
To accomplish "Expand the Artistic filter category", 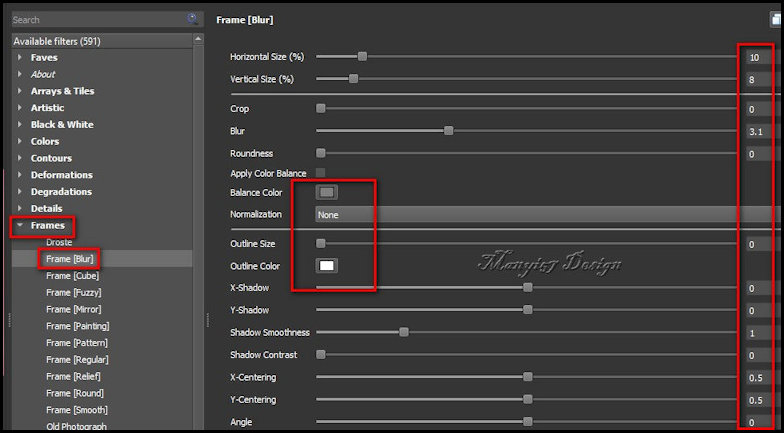I will click(20, 108).
